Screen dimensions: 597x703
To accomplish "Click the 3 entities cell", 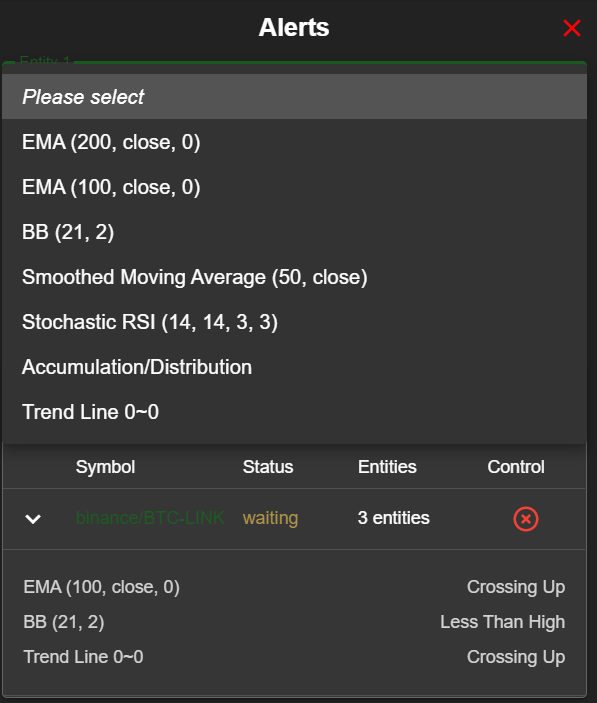I will 394,518.
